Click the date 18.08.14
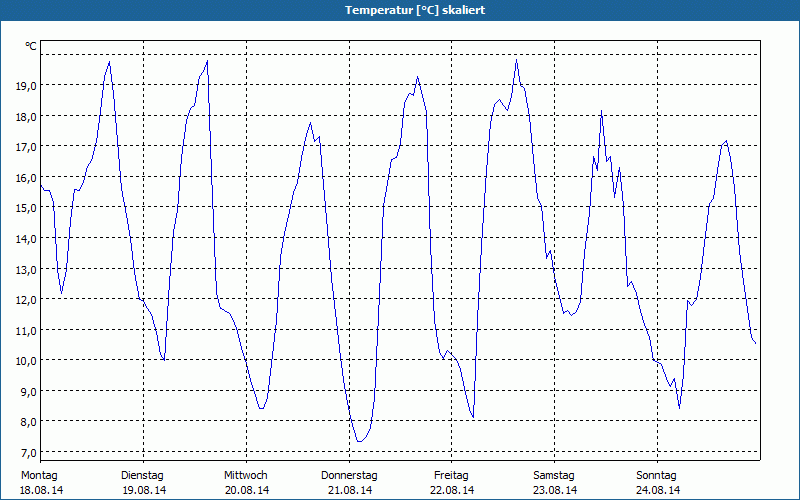800x500 pixels. [41, 490]
